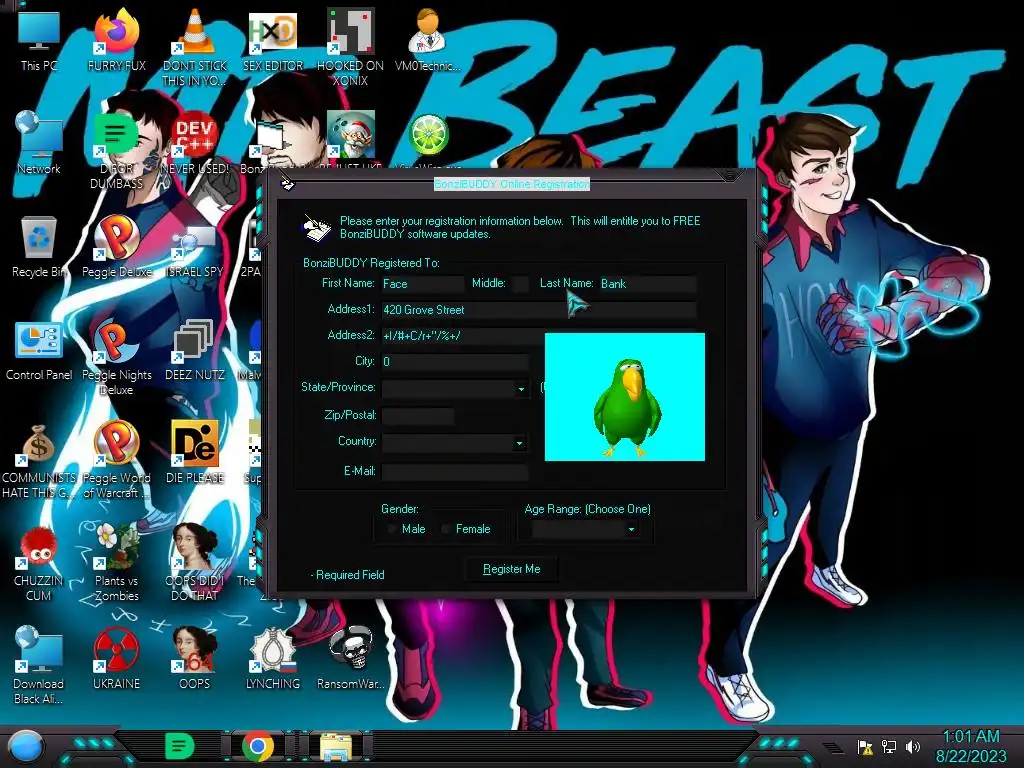This screenshot has height=768, width=1024.
Task: Launch Peggle Nights Deluxe shortcut
Action: pos(116,357)
